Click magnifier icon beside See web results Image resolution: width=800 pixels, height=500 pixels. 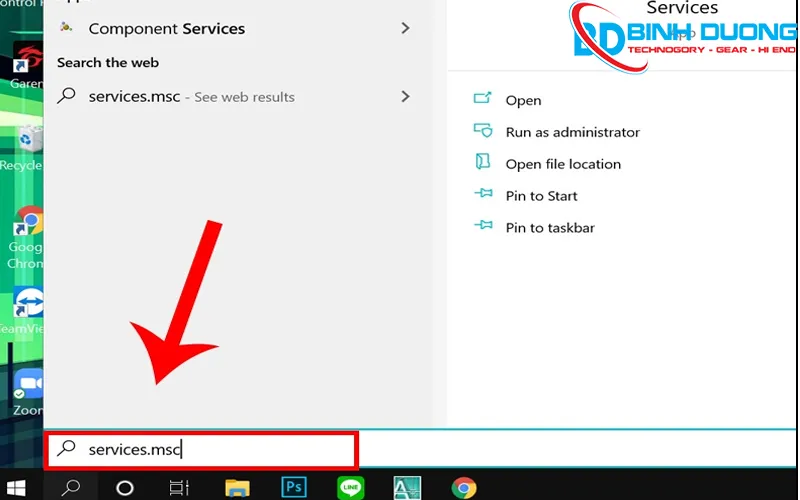[x=66, y=95]
